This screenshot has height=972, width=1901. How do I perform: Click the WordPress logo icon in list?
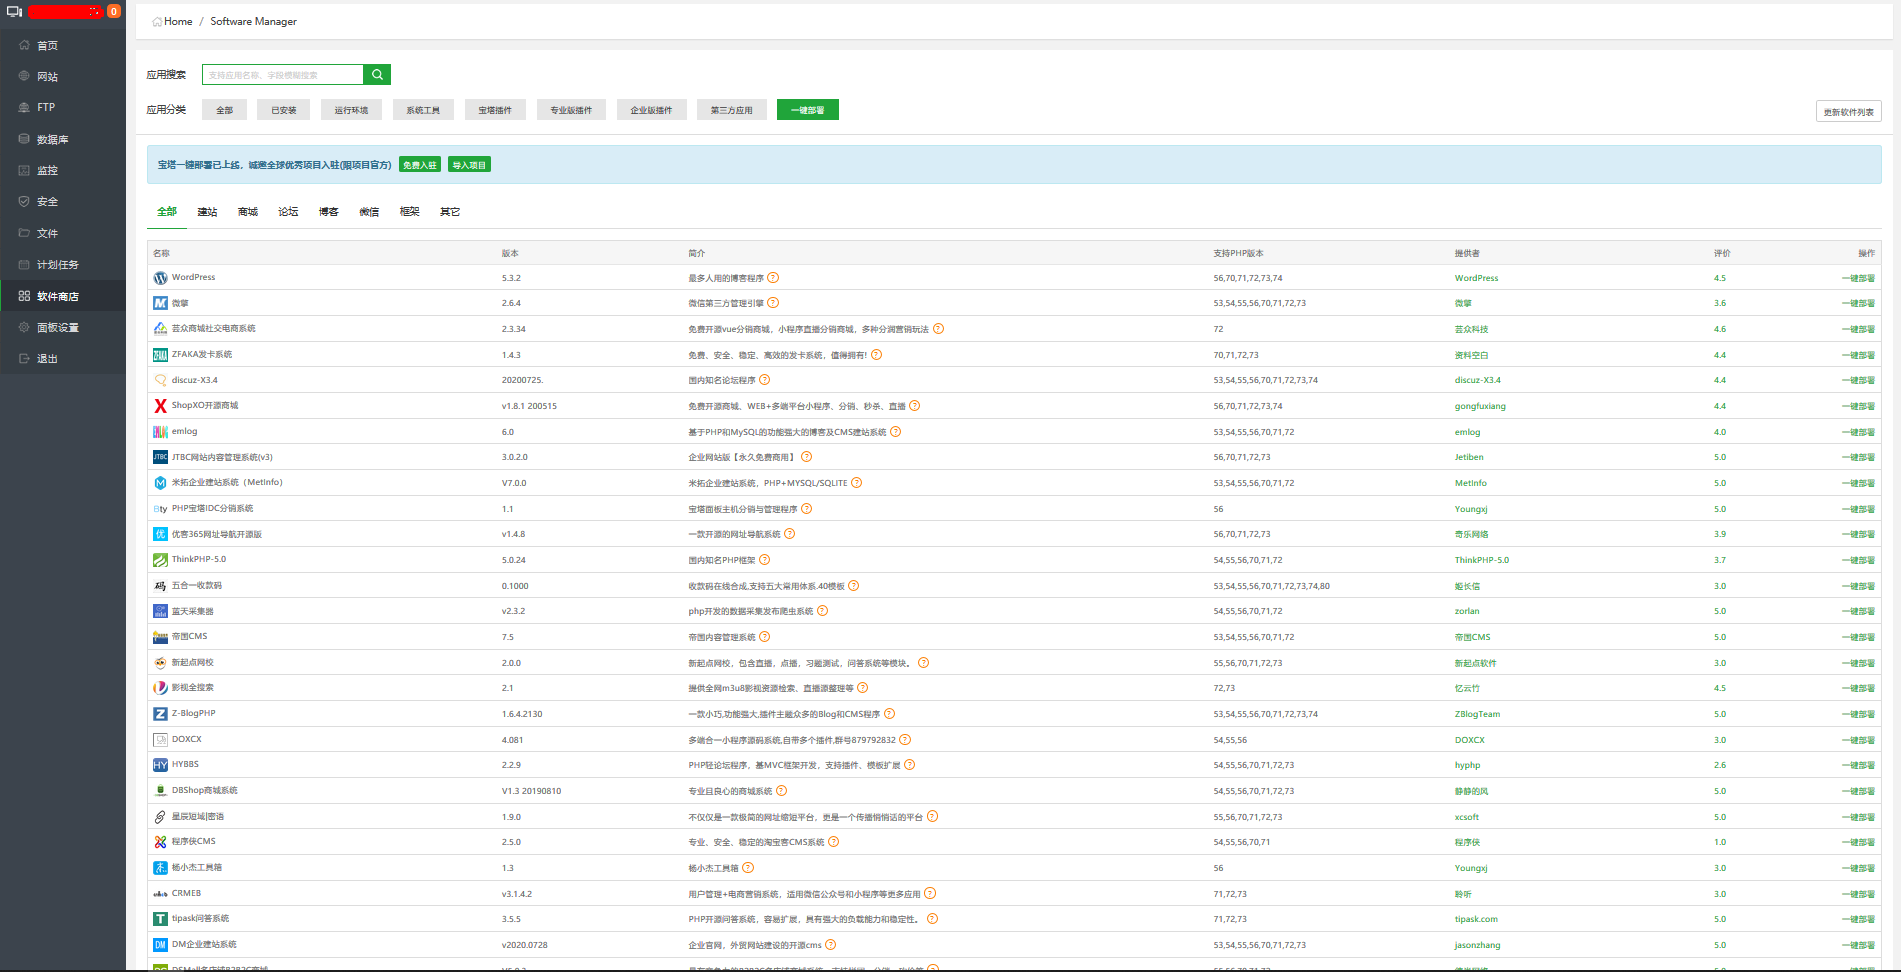160,278
